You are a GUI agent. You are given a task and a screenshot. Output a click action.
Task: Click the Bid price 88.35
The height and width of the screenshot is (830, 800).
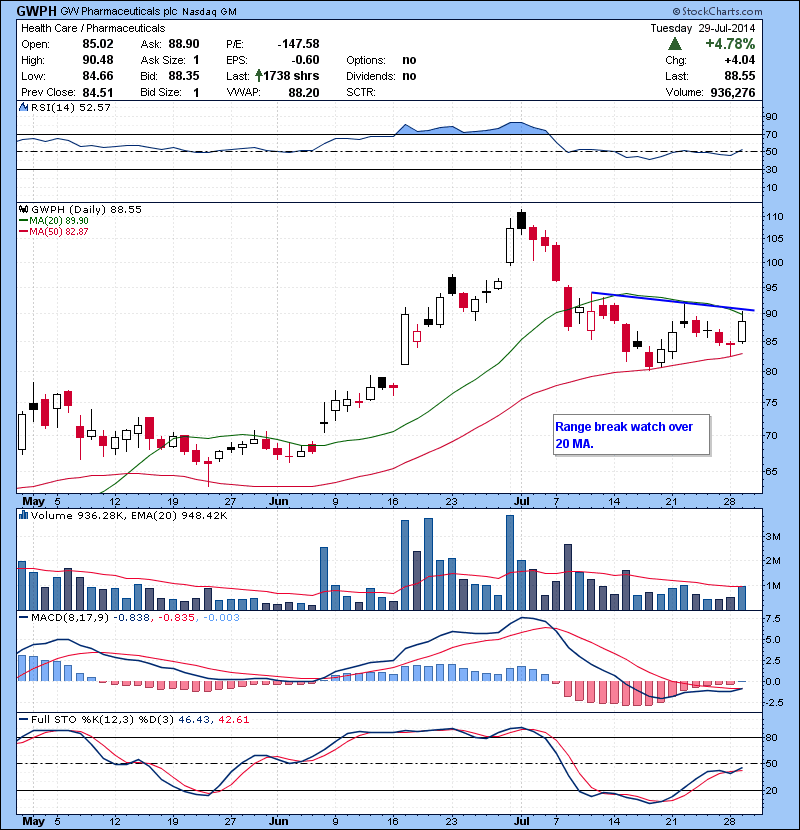[x=184, y=76]
